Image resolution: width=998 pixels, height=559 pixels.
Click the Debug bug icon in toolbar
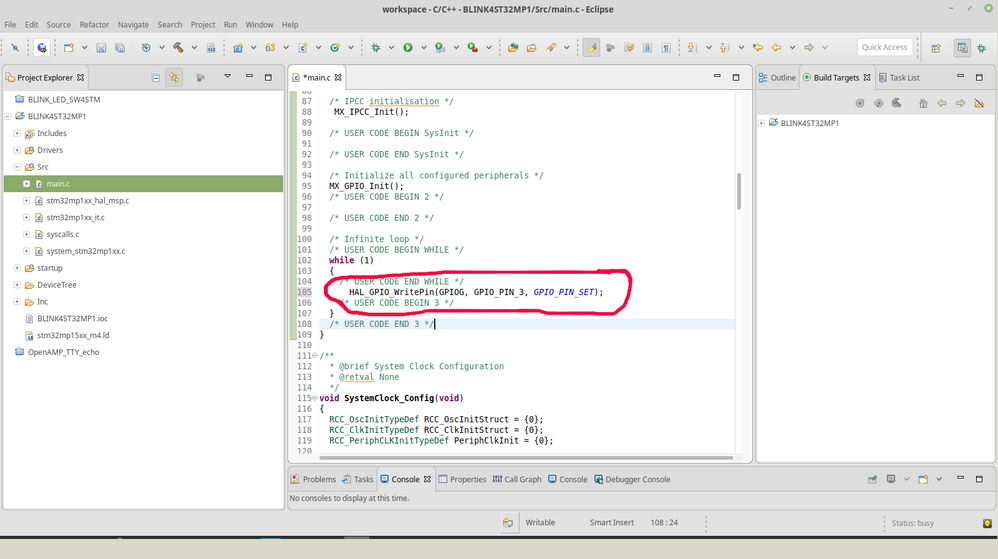click(376, 48)
